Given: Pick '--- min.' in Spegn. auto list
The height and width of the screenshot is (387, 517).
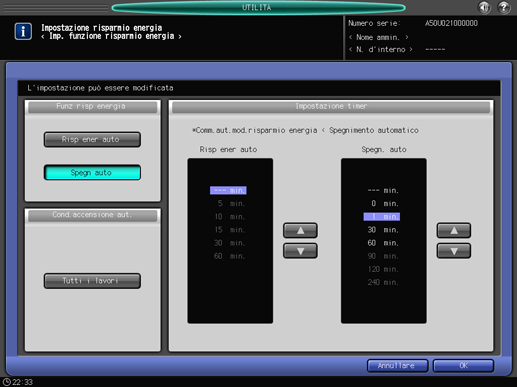Looking at the screenshot, I should click(382, 190).
